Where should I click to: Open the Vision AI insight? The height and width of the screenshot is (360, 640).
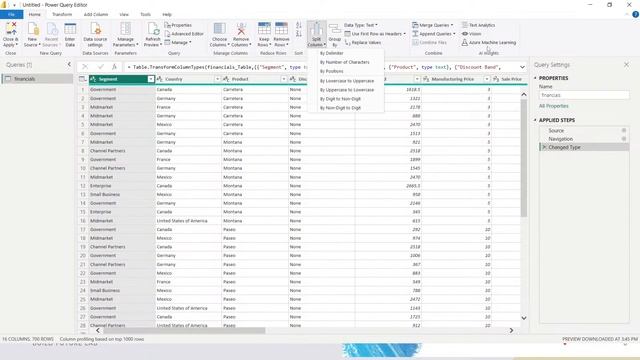tap(471, 34)
